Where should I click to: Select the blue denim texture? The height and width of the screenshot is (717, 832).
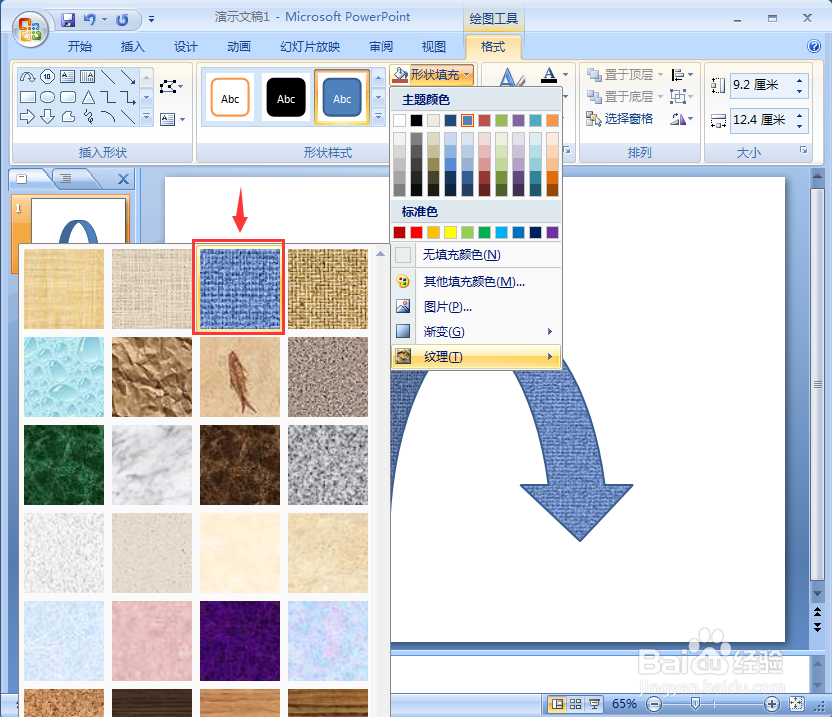tap(240, 289)
